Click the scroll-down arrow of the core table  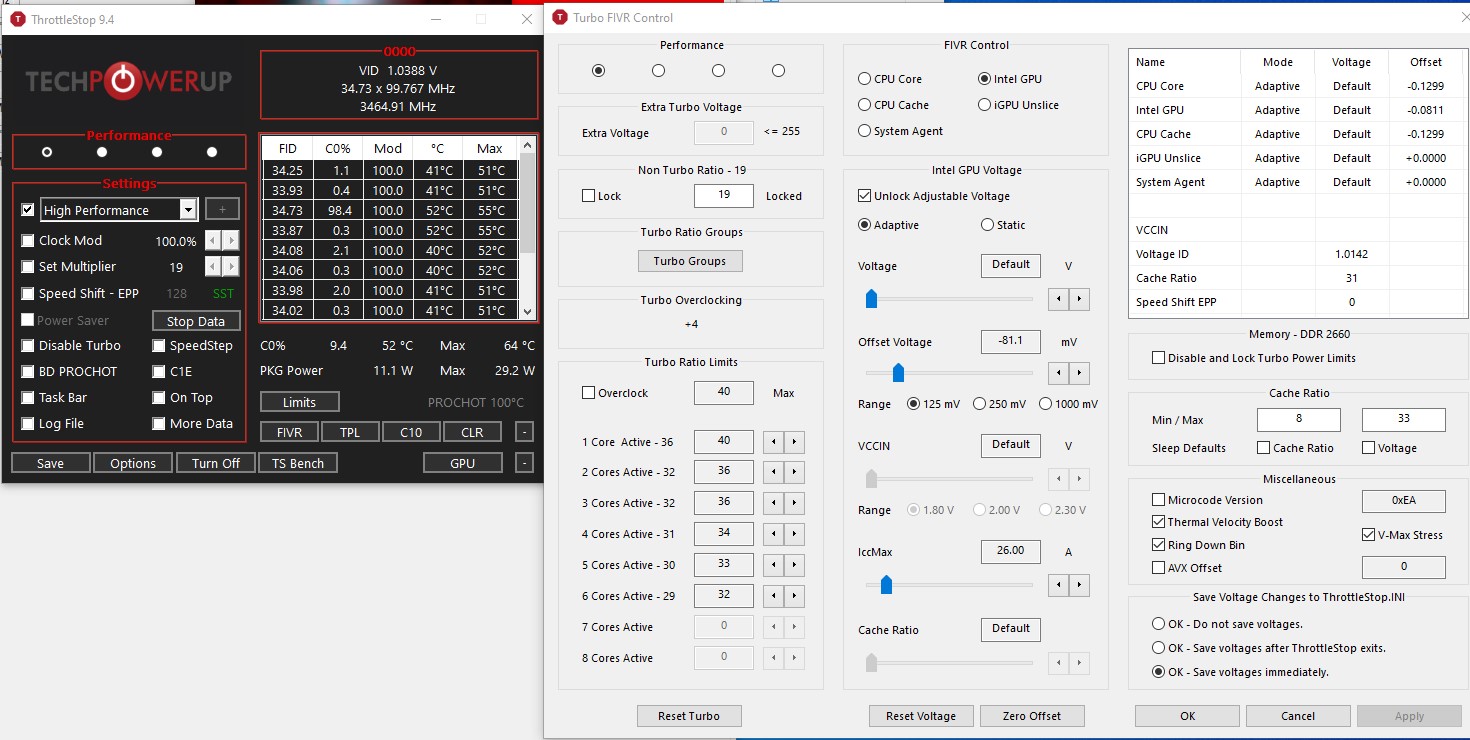[528, 311]
